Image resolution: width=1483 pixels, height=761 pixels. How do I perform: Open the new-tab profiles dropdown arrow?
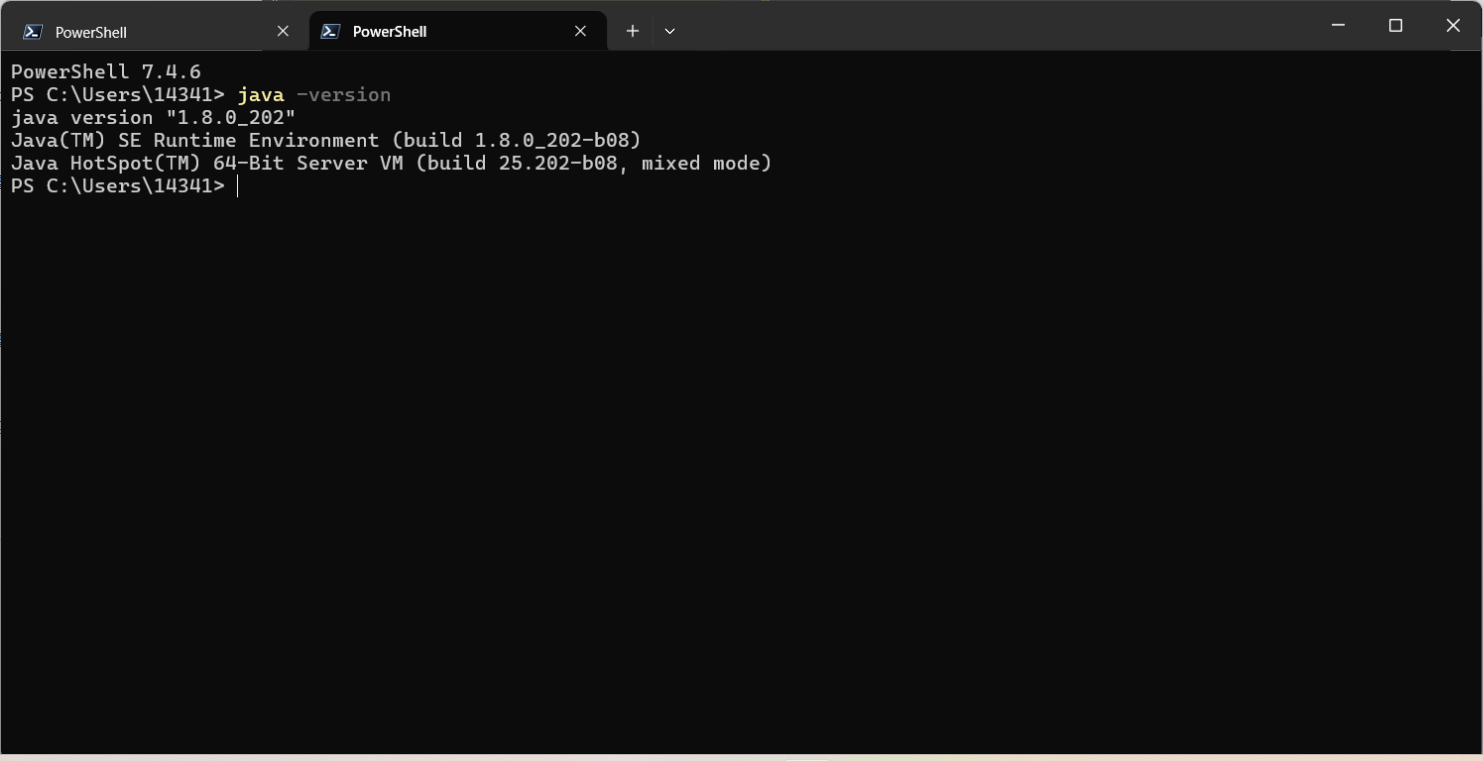coord(670,32)
